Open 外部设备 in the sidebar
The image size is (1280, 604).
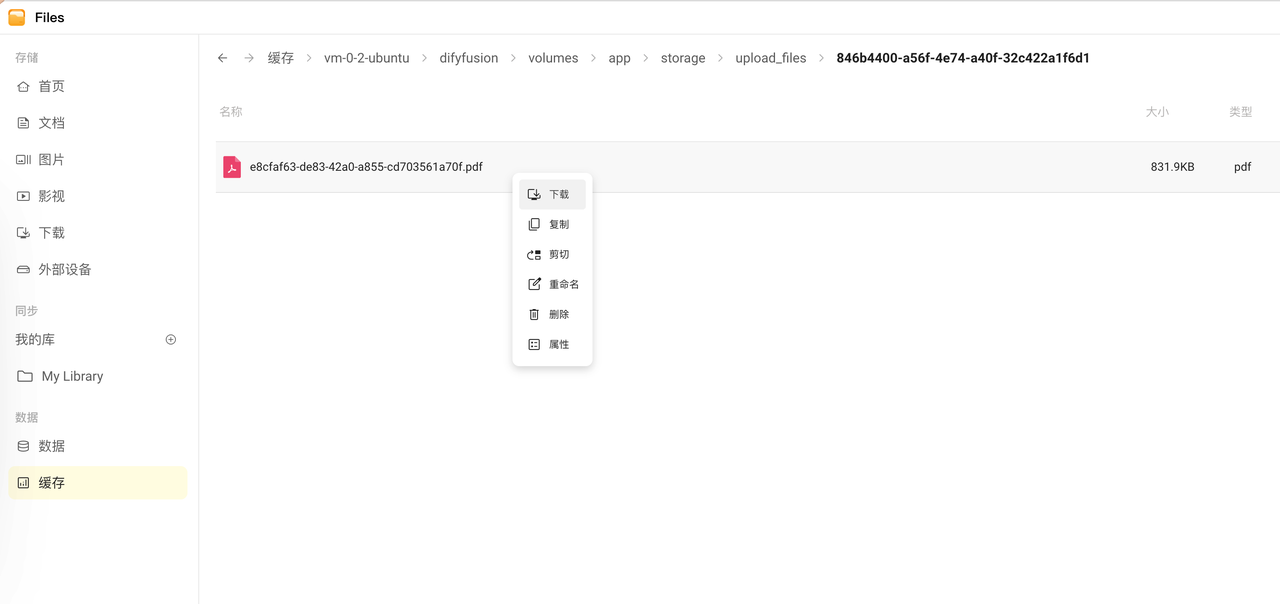(64, 270)
